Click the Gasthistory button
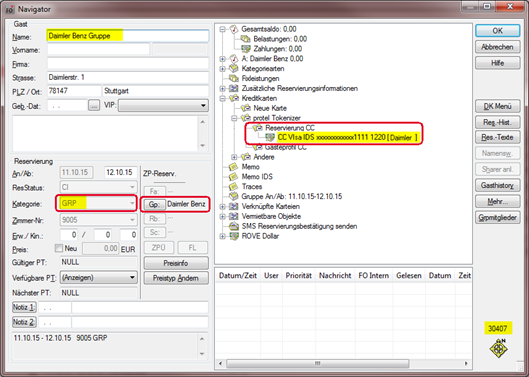The image size is (529, 377). tap(497, 185)
